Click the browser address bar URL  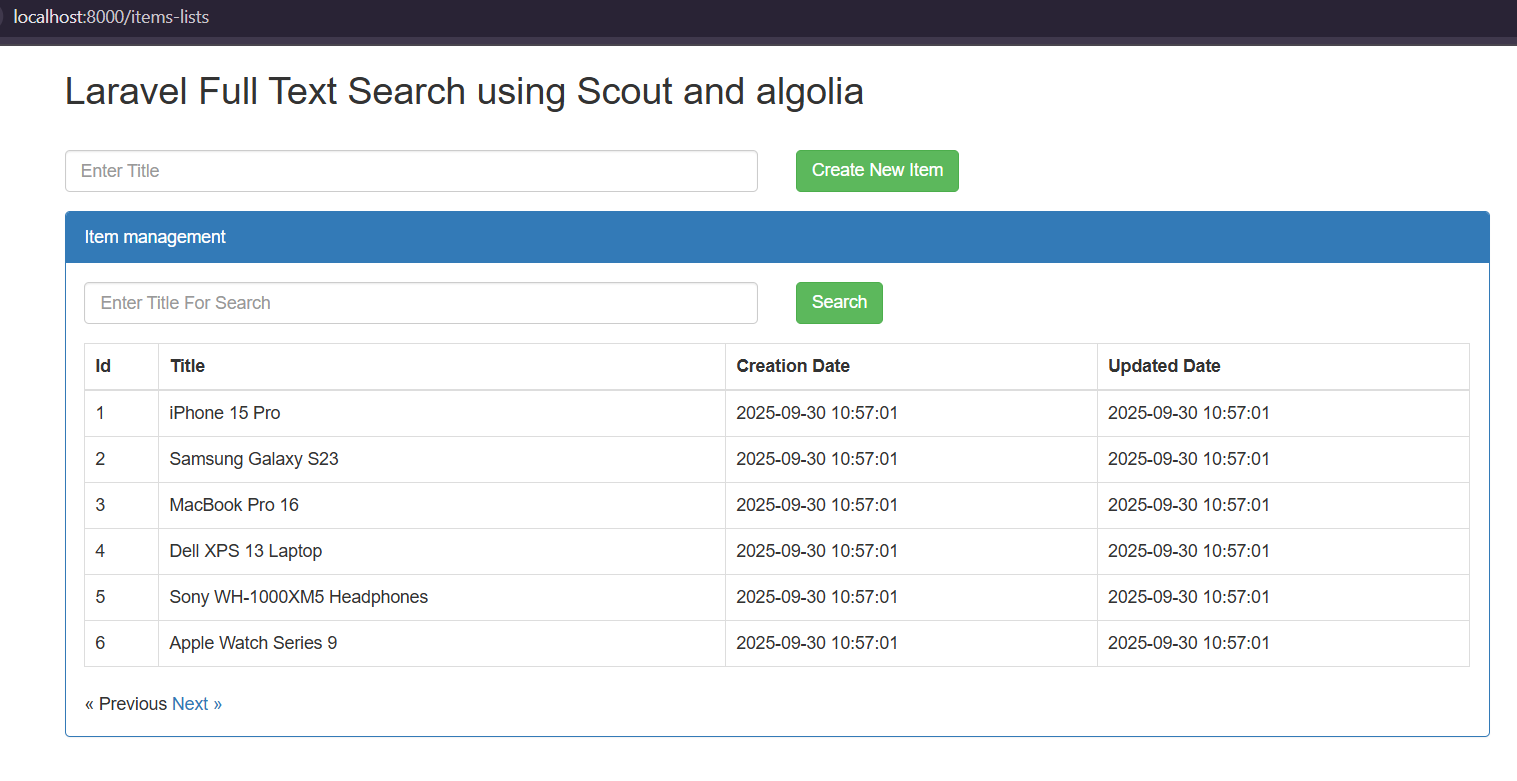point(111,16)
